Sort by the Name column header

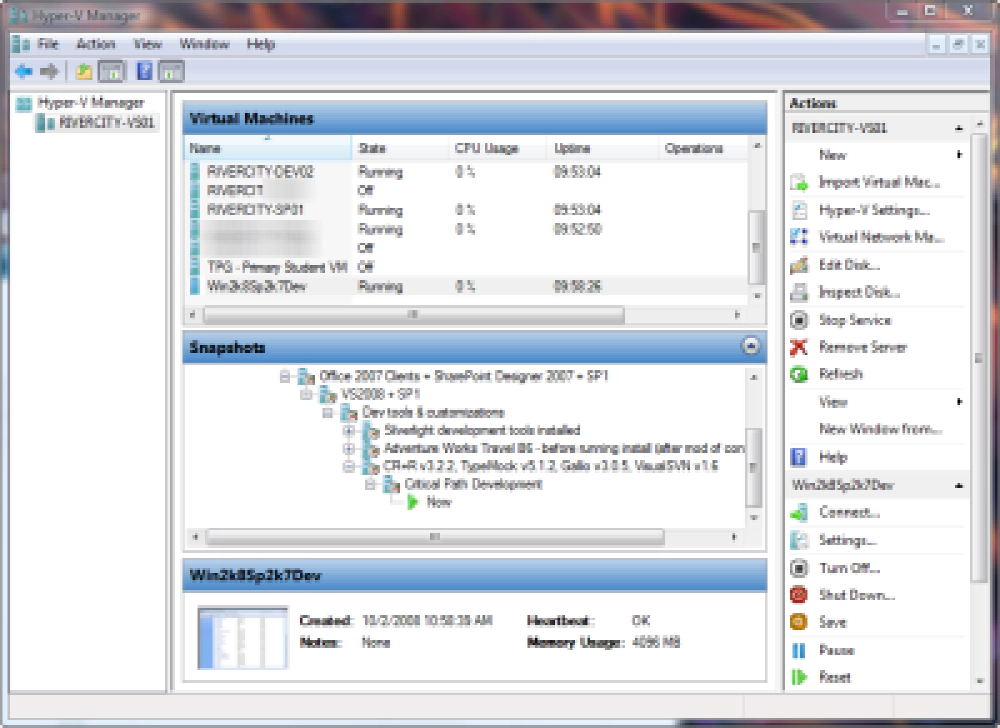pyautogui.click(x=268, y=149)
